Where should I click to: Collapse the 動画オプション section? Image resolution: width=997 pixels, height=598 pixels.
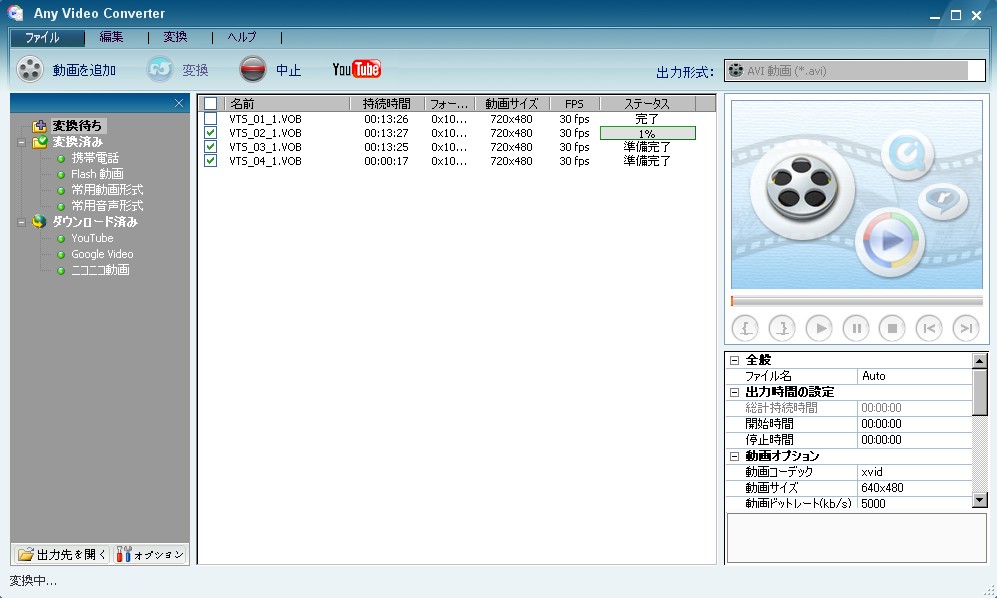734,456
